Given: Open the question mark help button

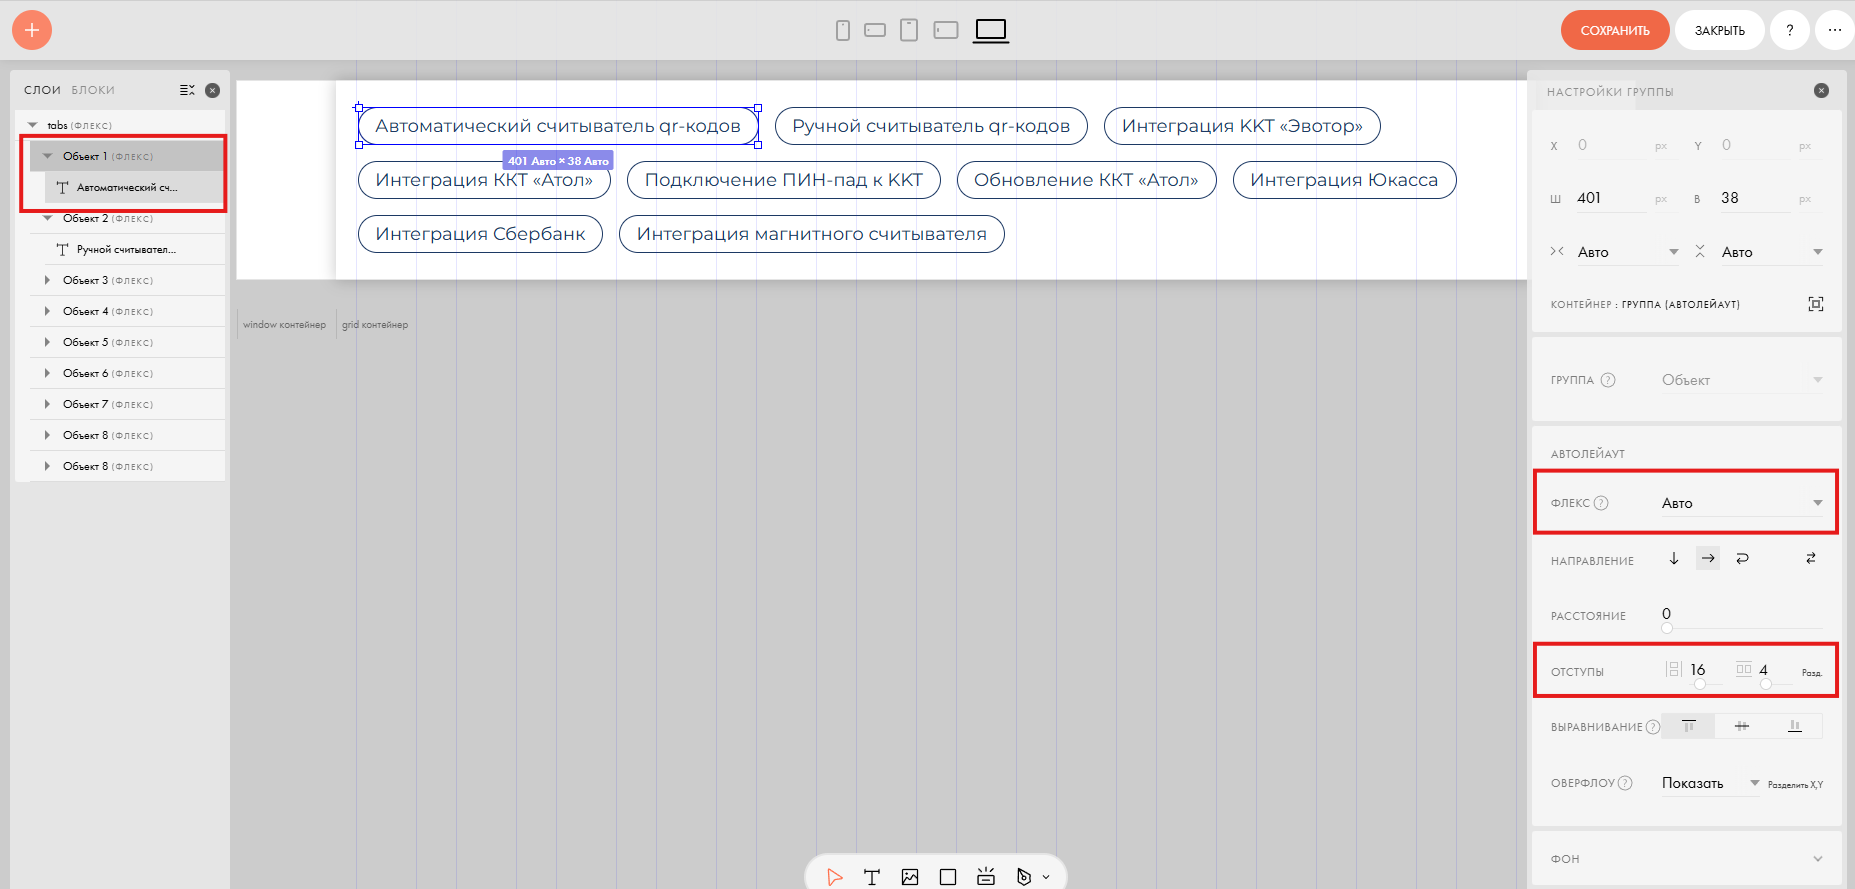Looking at the screenshot, I should coord(1790,30).
